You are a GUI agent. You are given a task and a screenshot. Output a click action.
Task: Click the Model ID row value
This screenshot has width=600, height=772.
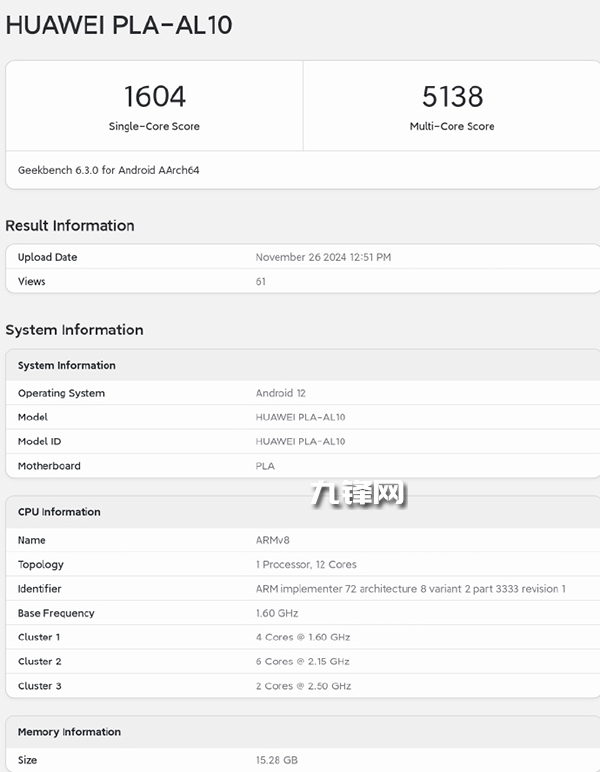300,441
